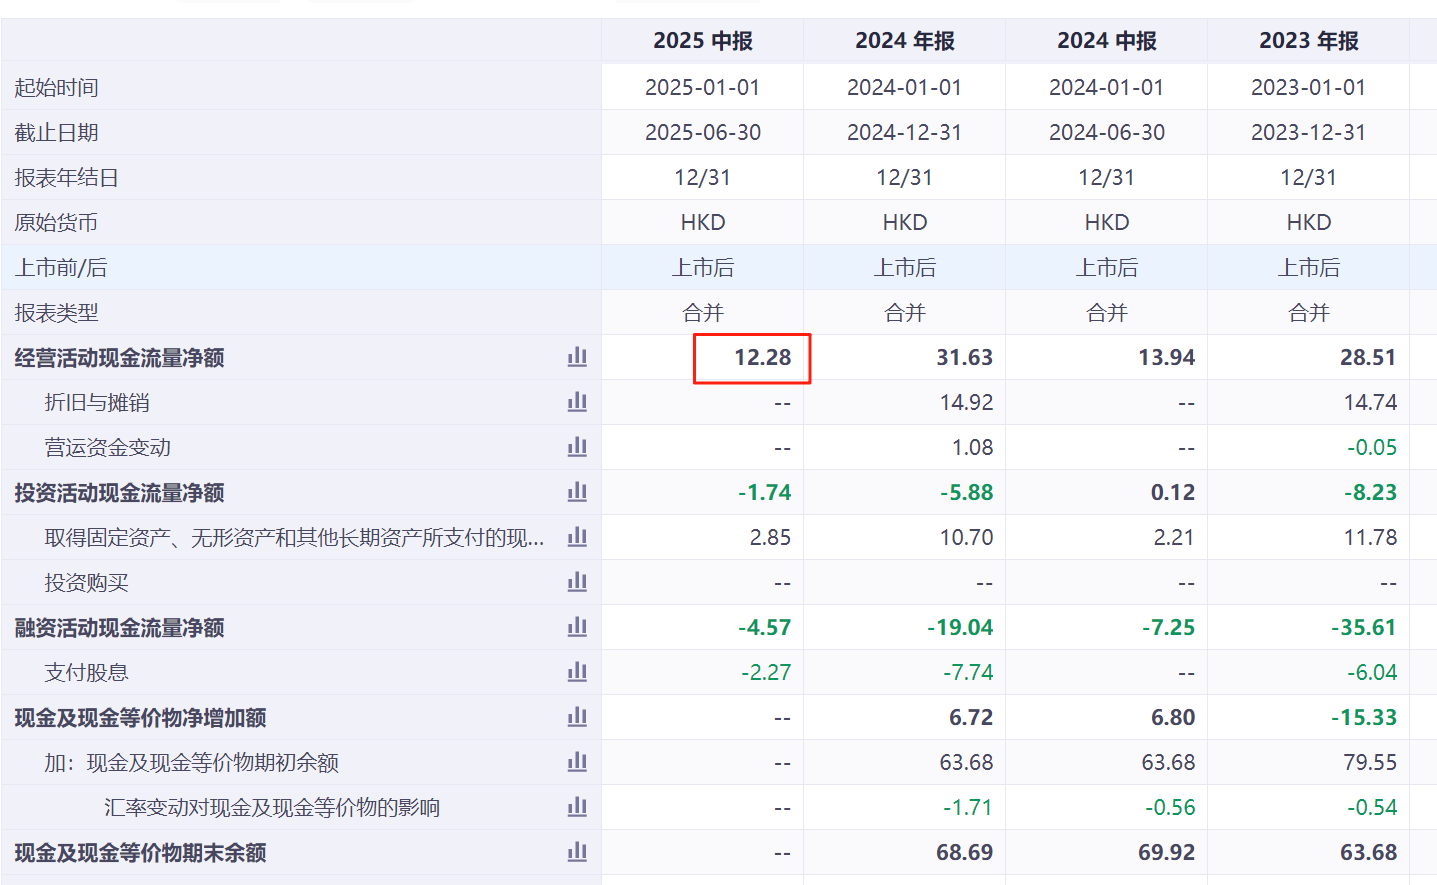Choose the 2023 年报 column header

1308,41
